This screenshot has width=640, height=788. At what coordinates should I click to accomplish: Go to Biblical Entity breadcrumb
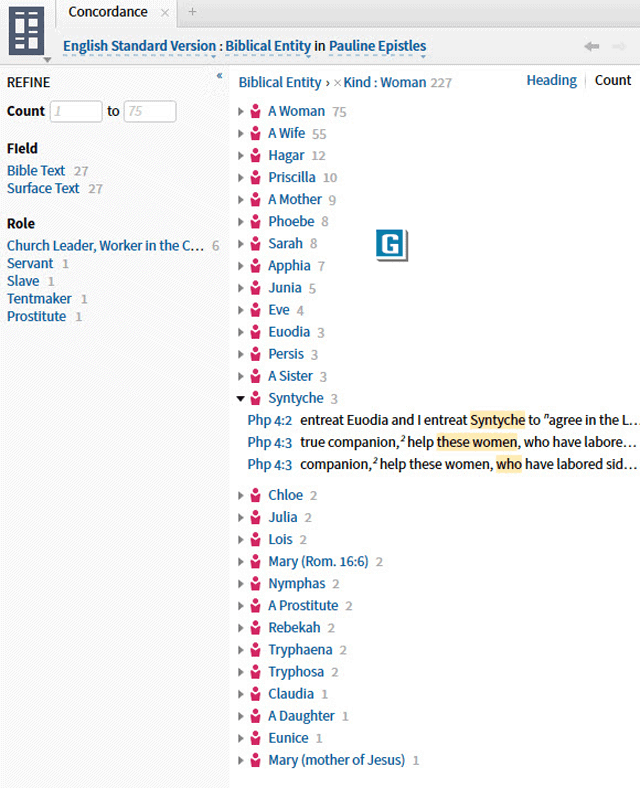click(280, 83)
